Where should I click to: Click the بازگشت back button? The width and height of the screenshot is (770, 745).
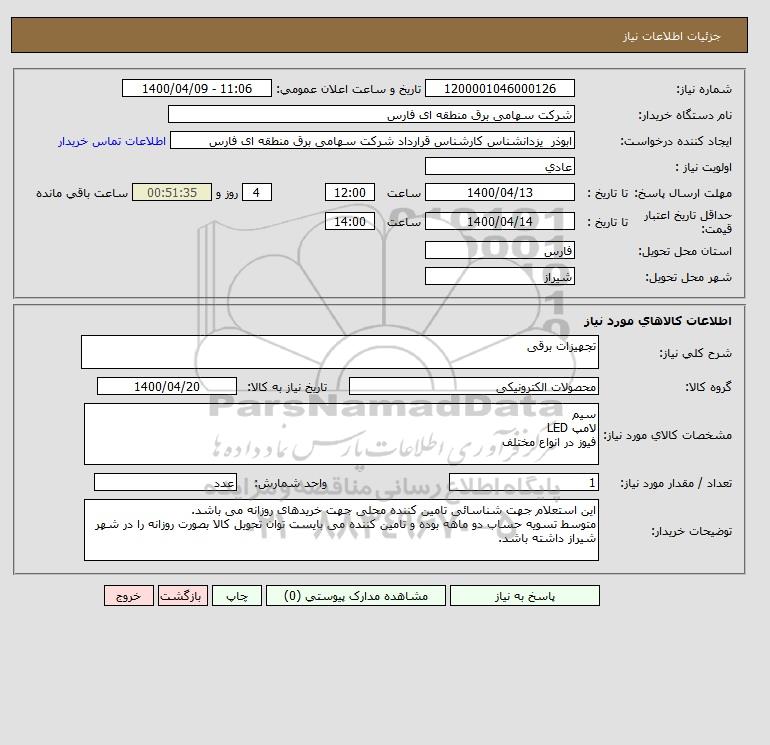tap(183, 595)
